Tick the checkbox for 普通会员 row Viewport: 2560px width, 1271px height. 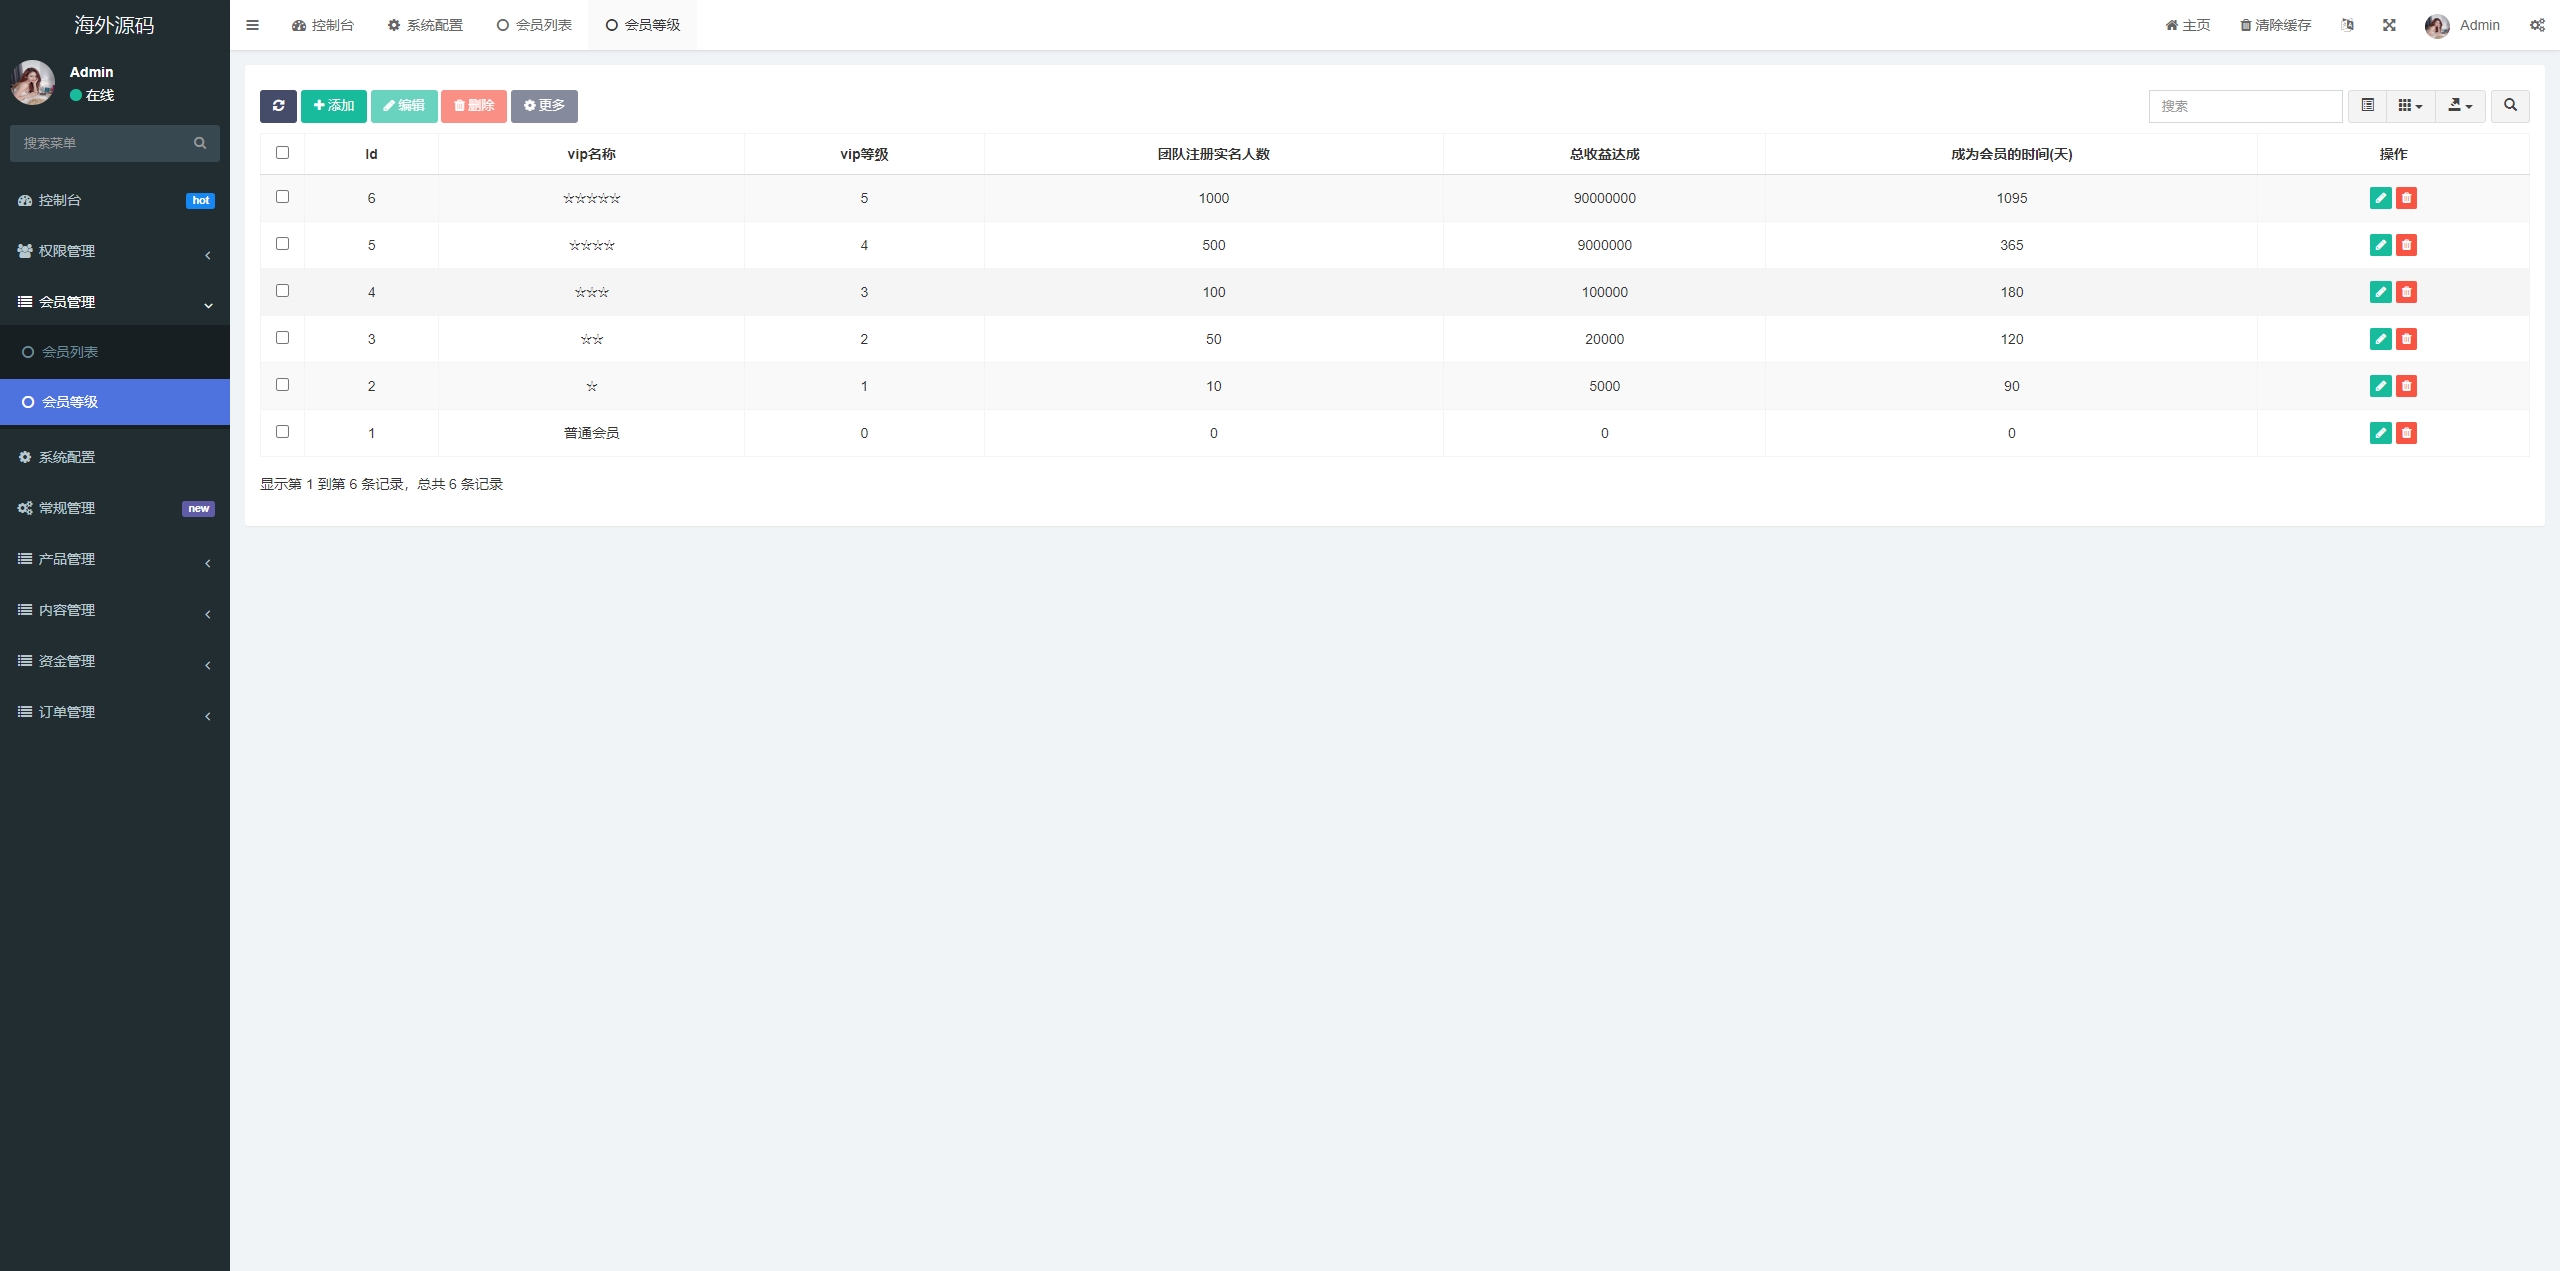coord(282,432)
